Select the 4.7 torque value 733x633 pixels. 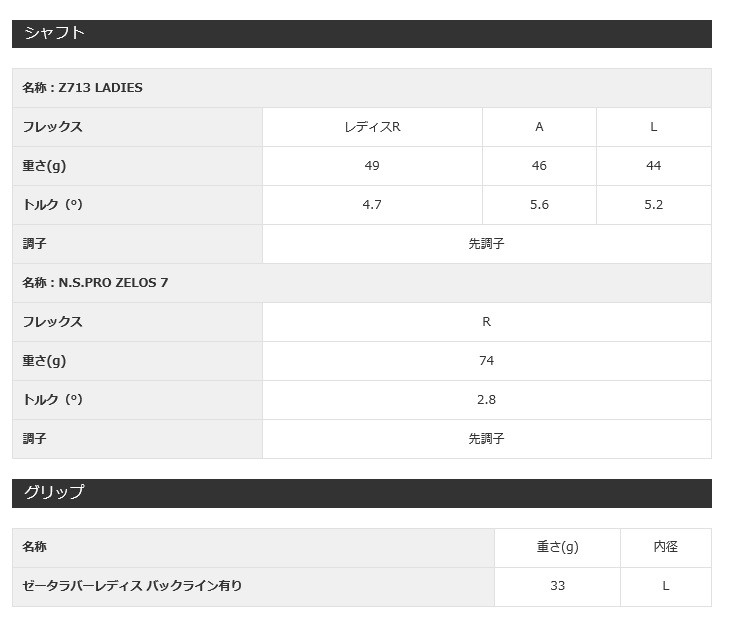coord(372,205)
